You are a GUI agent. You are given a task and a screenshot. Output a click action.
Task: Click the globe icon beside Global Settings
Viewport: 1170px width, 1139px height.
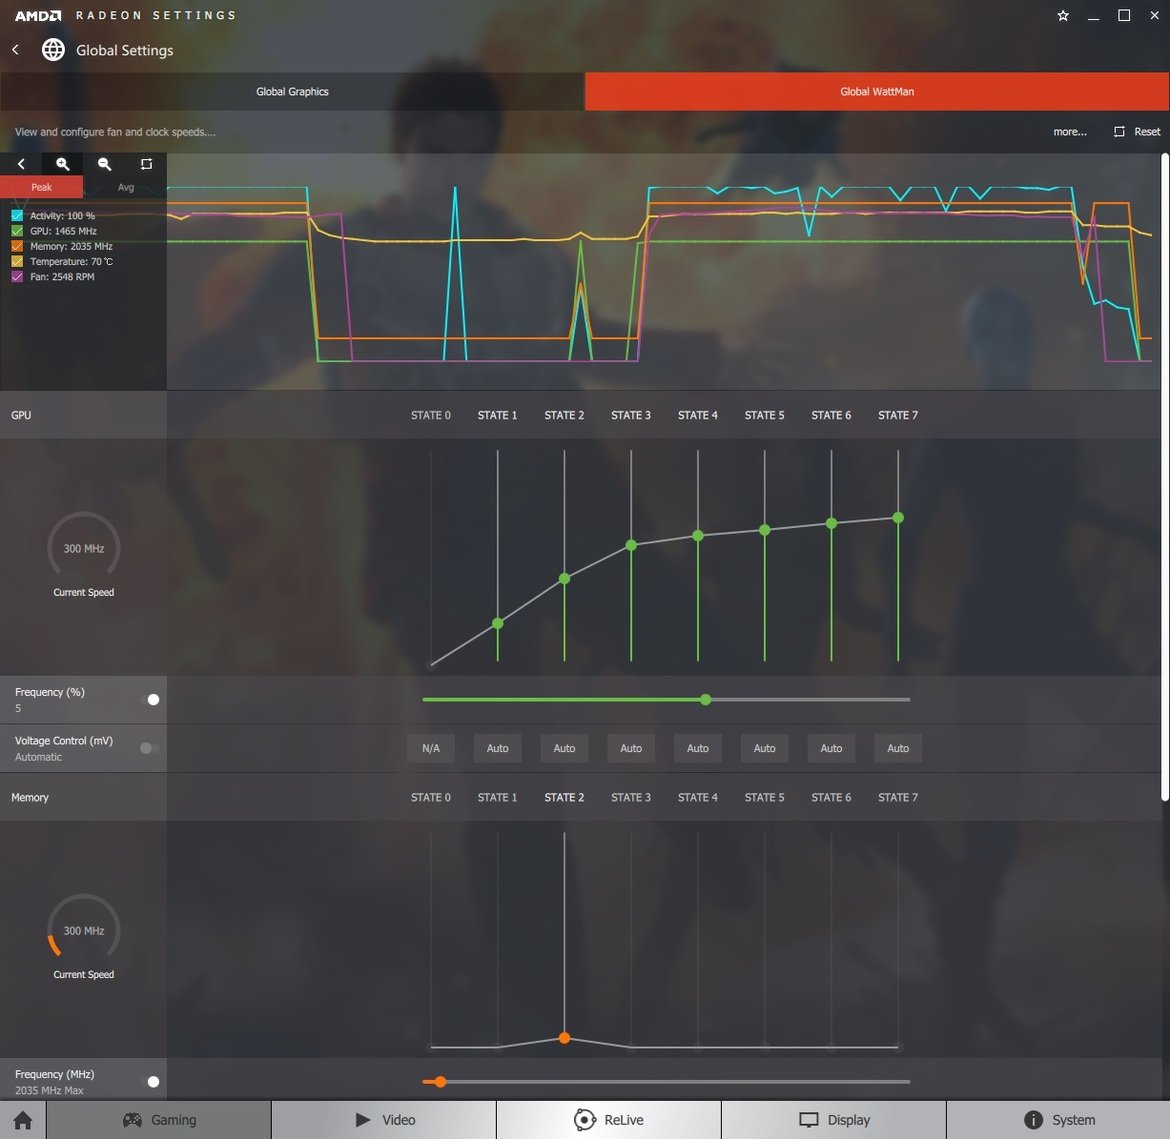[x=53, y=49]
